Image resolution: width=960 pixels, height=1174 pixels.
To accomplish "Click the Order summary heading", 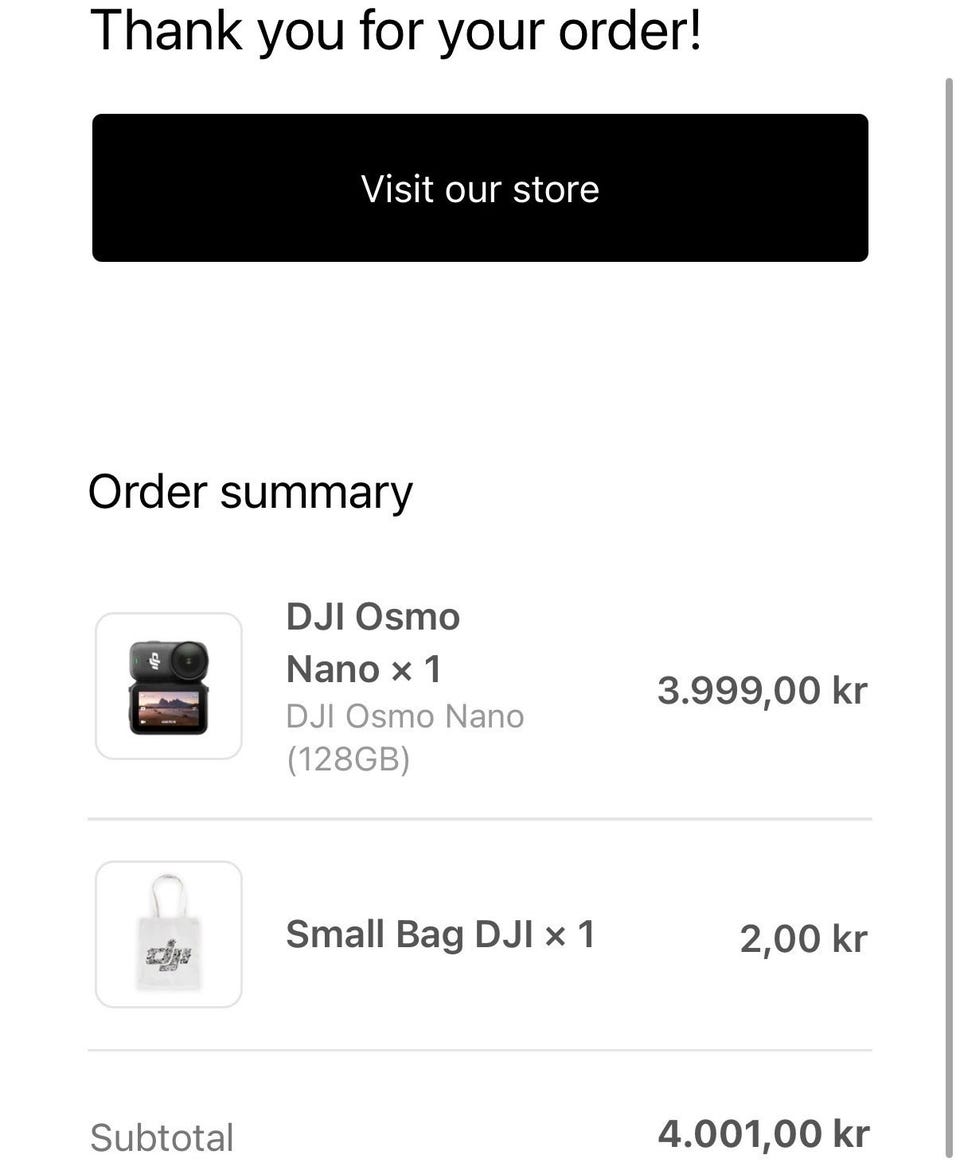I will pos(250,493).
